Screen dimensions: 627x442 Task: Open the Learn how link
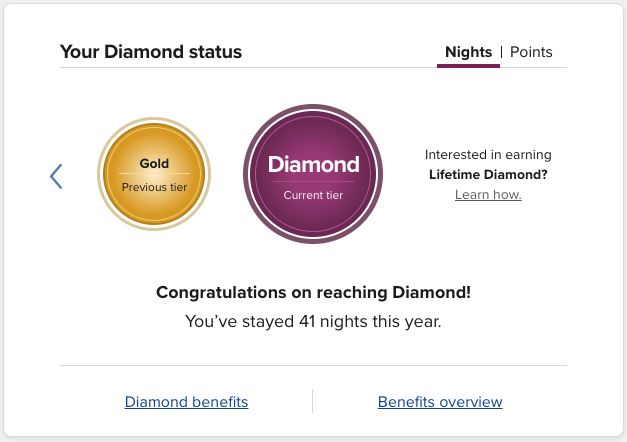click(488, 194)
